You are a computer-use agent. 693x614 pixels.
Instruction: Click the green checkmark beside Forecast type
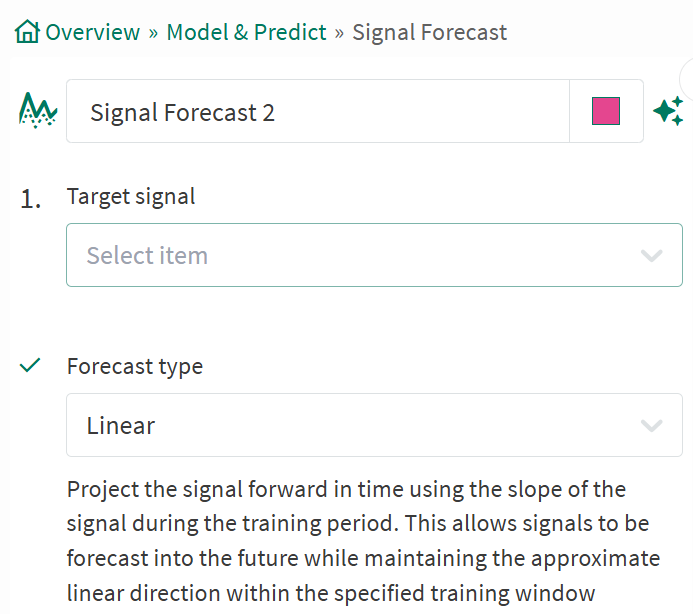point(31,366)
